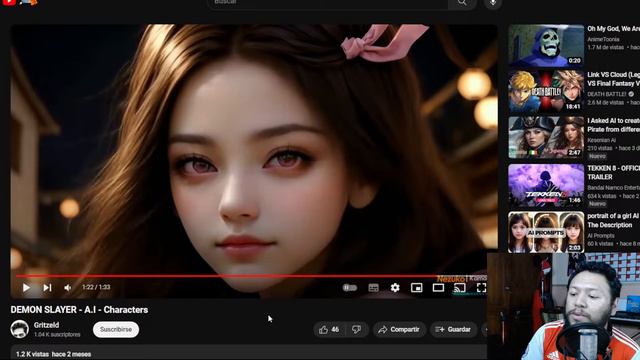Open the AI Prompts girl portrait thumbnail
Viewport: 640px width, 360px height.
pyautogui.click(x=546, y=232)
